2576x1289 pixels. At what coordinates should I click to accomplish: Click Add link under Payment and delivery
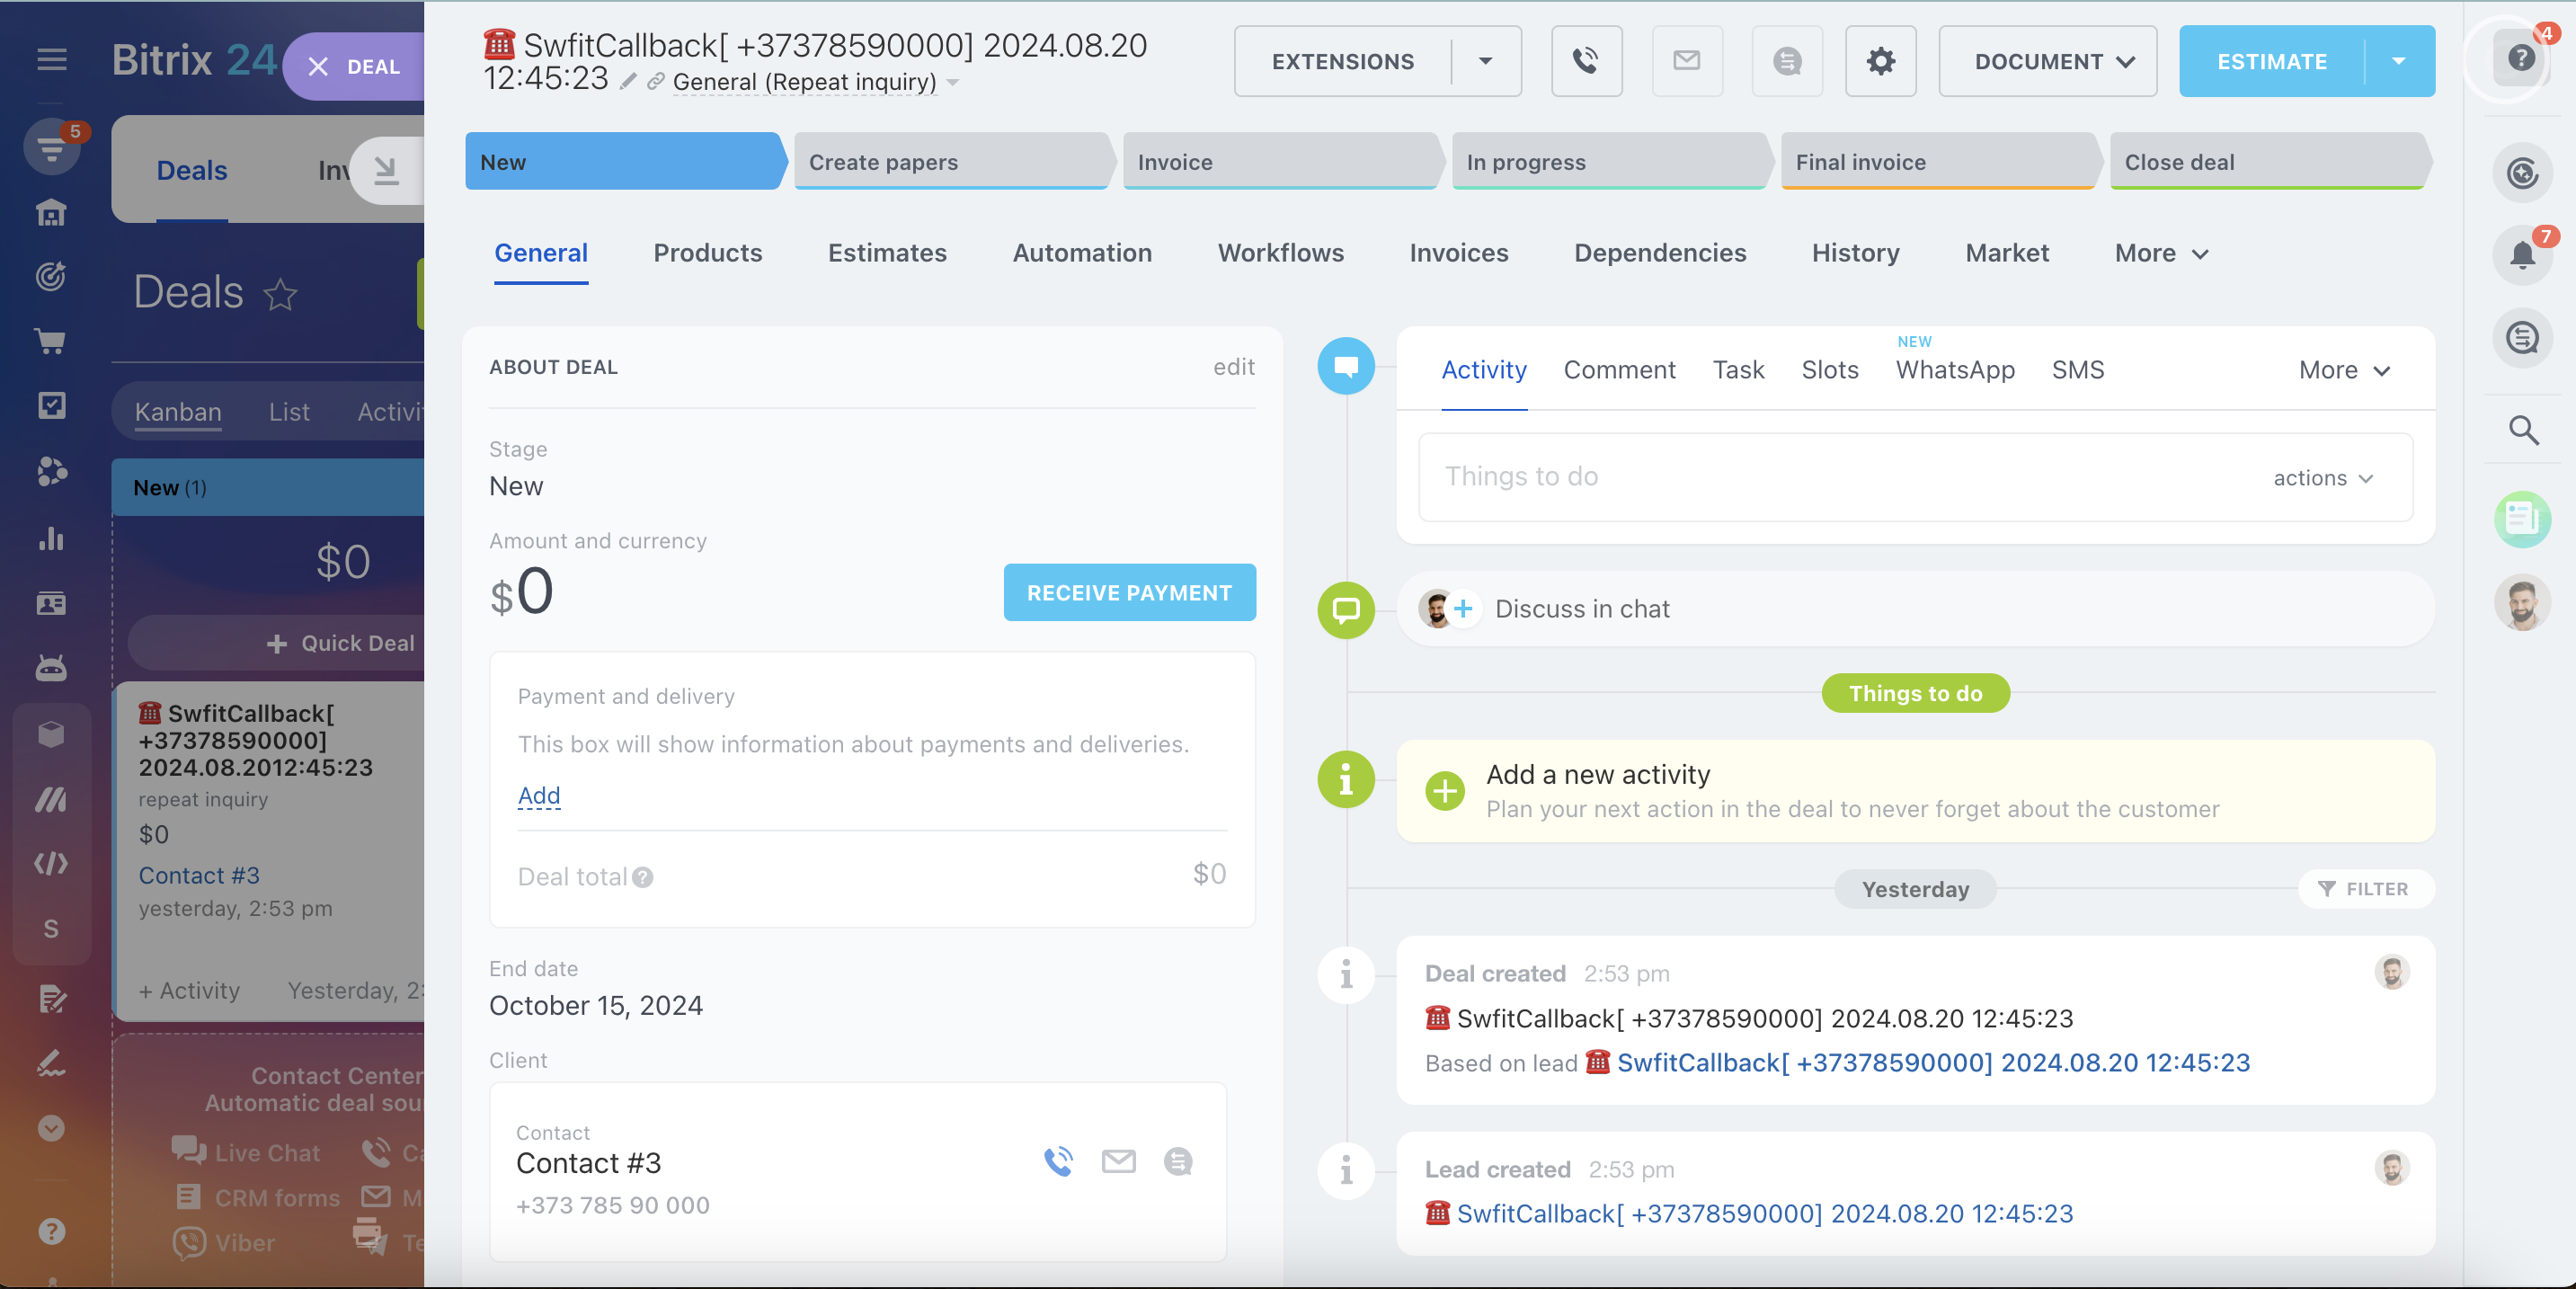pyautogui.click(x=538, y=795)
